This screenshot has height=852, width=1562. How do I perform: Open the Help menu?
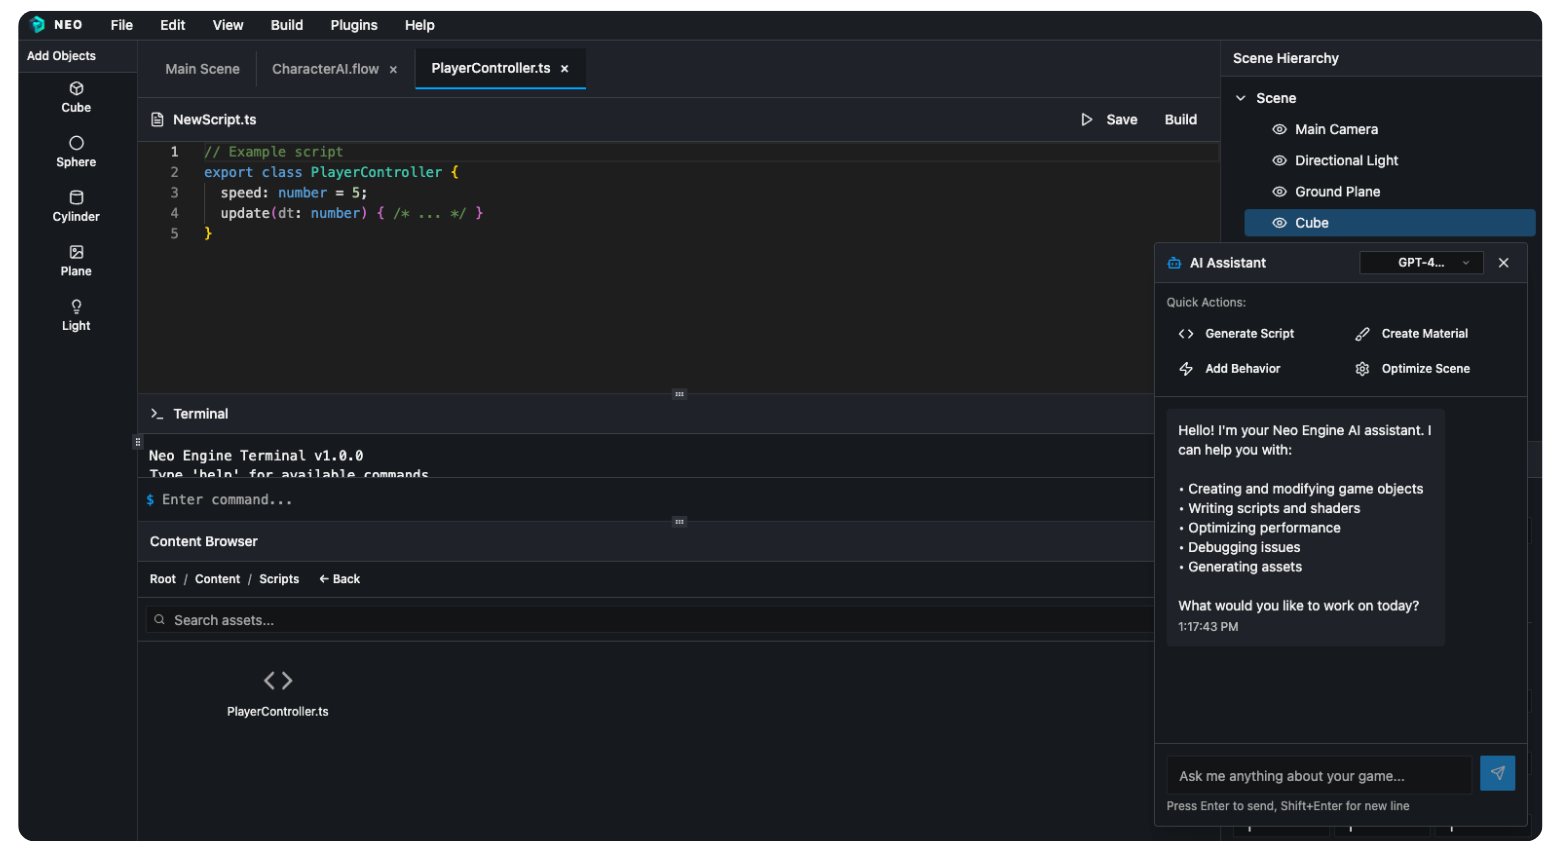coord(420,25)
